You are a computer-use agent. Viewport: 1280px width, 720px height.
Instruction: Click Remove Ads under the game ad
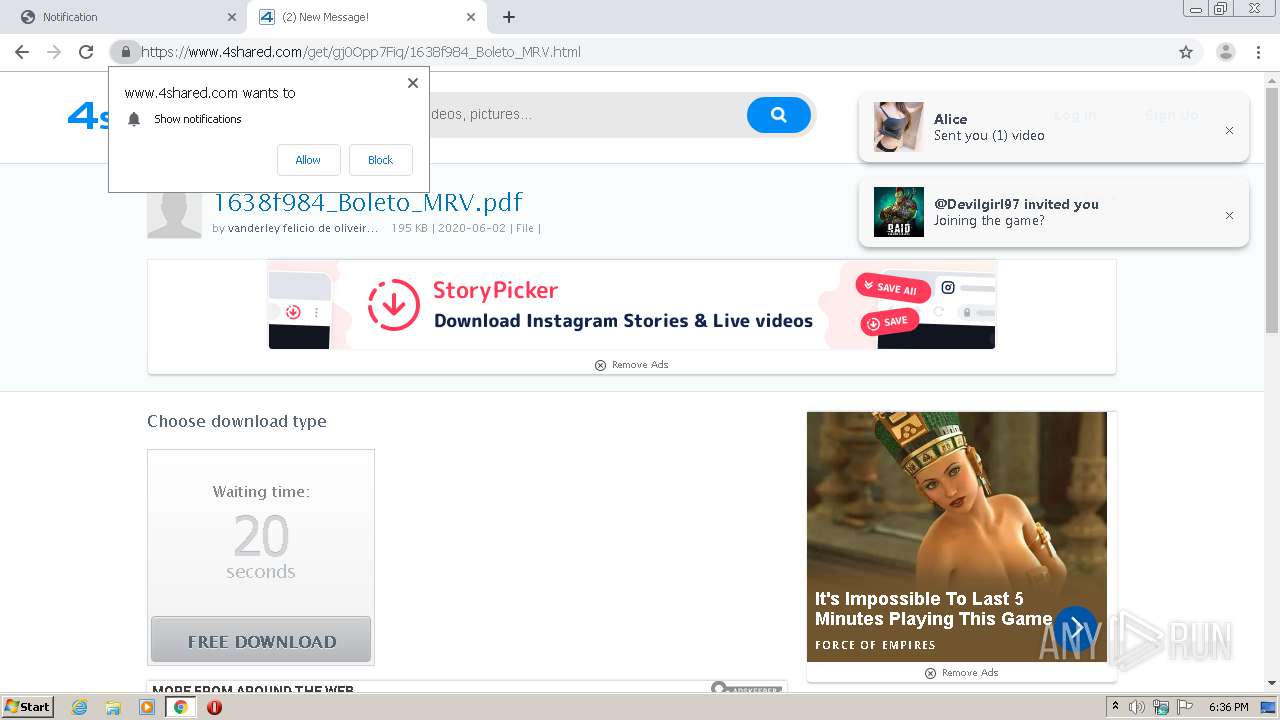962,673
